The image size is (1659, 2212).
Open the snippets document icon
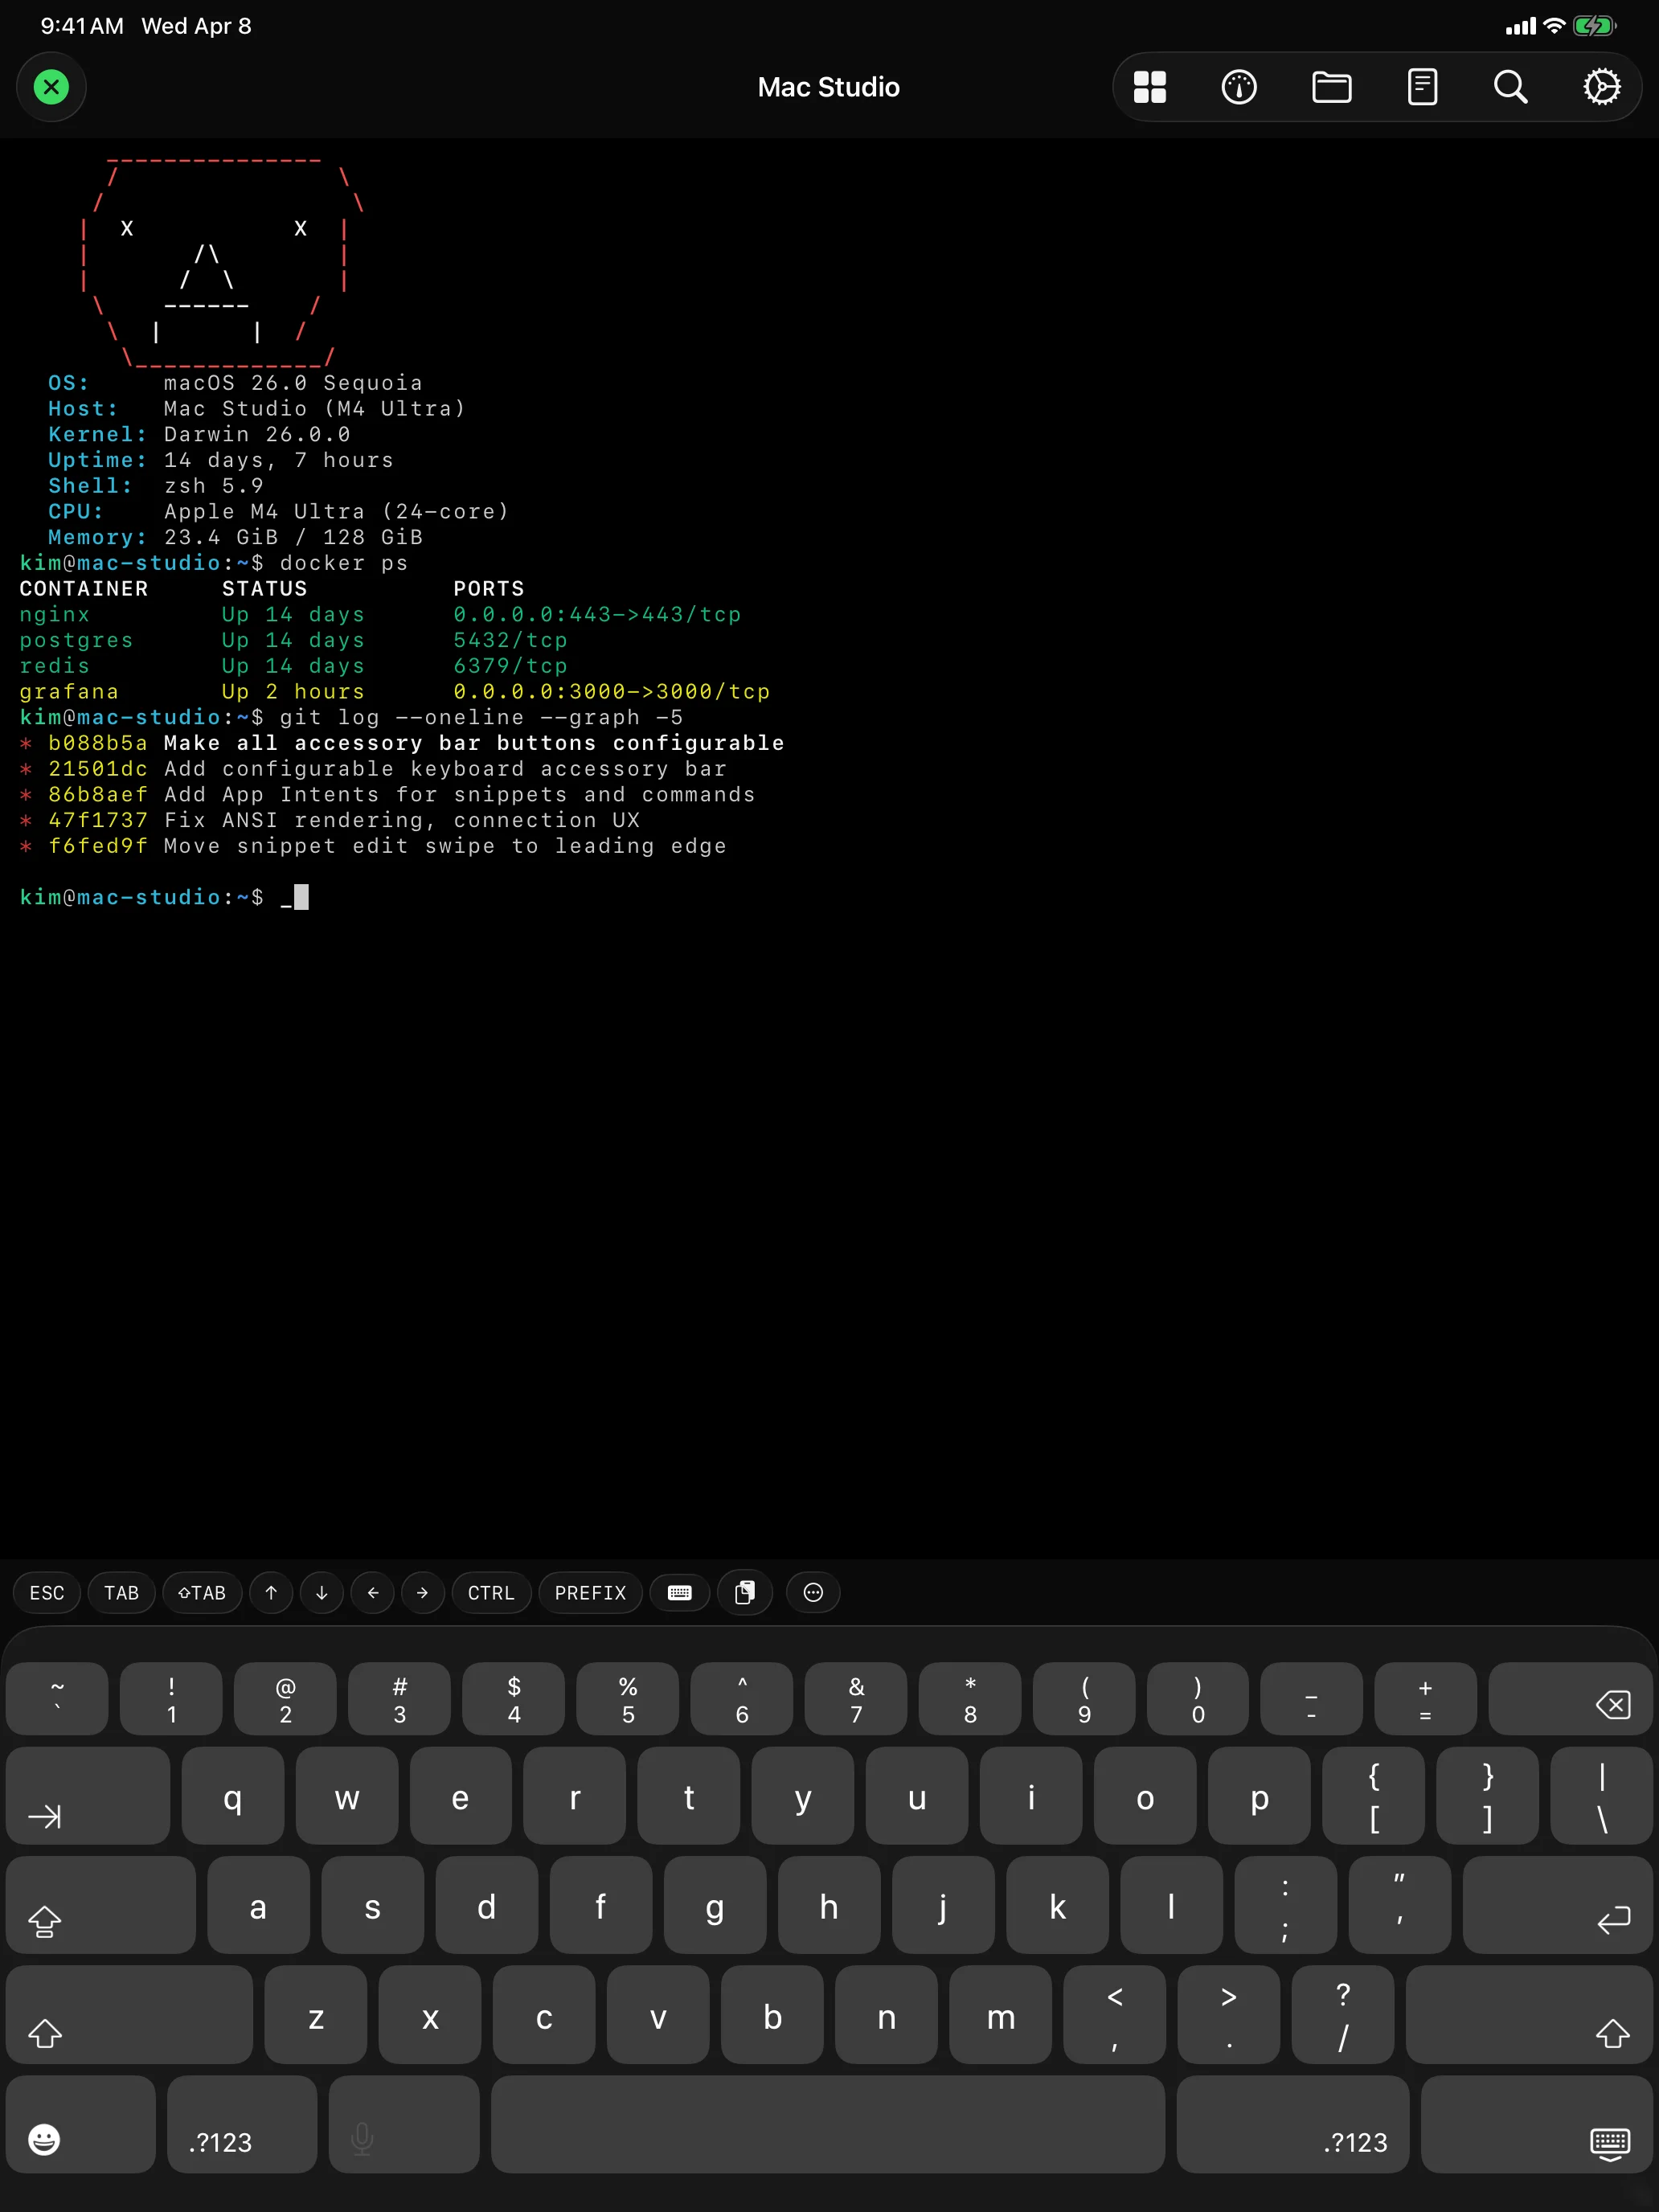tap(1422, 87)
